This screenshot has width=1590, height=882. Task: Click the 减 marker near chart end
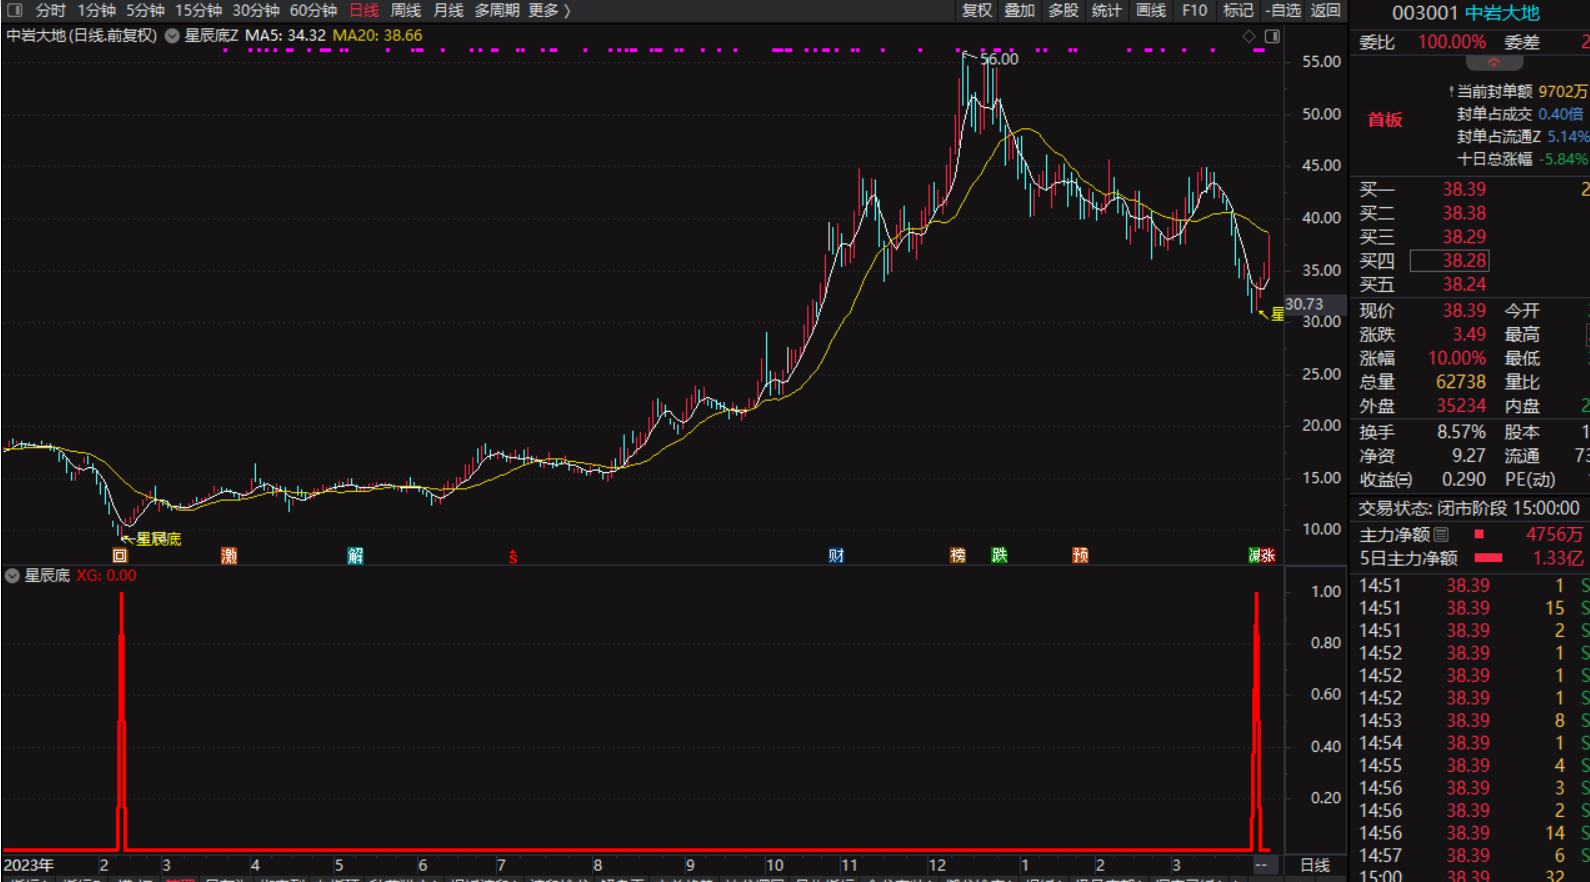1255,556
